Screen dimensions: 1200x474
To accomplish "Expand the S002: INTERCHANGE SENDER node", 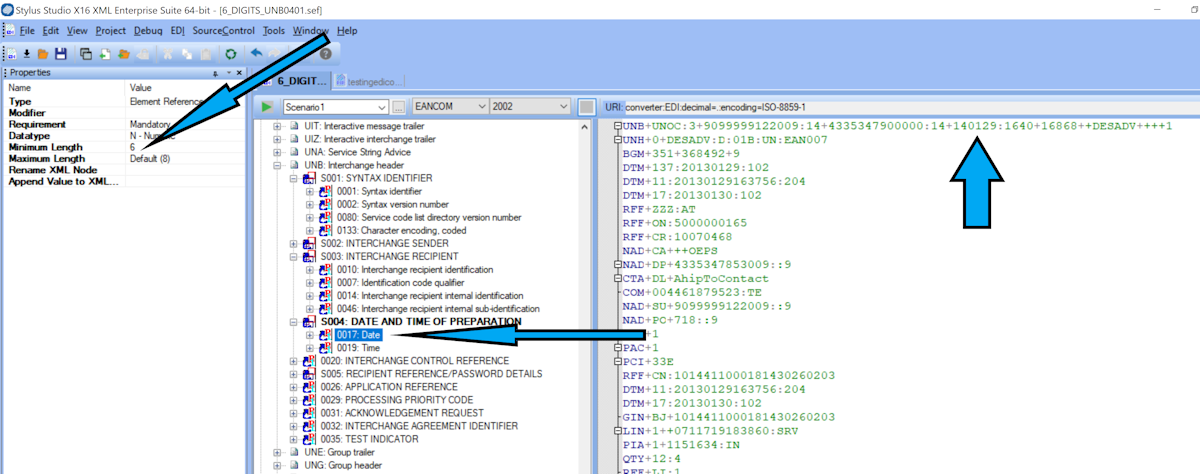I will (294, 243).
